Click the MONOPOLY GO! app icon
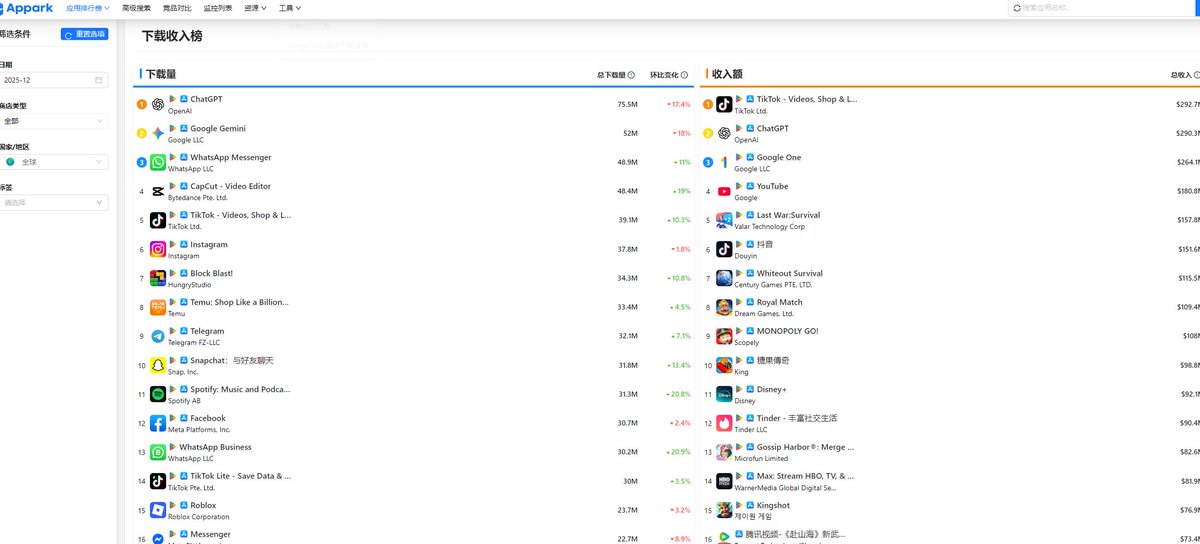Viewport: 1200px width, 544px height. click(724, 337)
